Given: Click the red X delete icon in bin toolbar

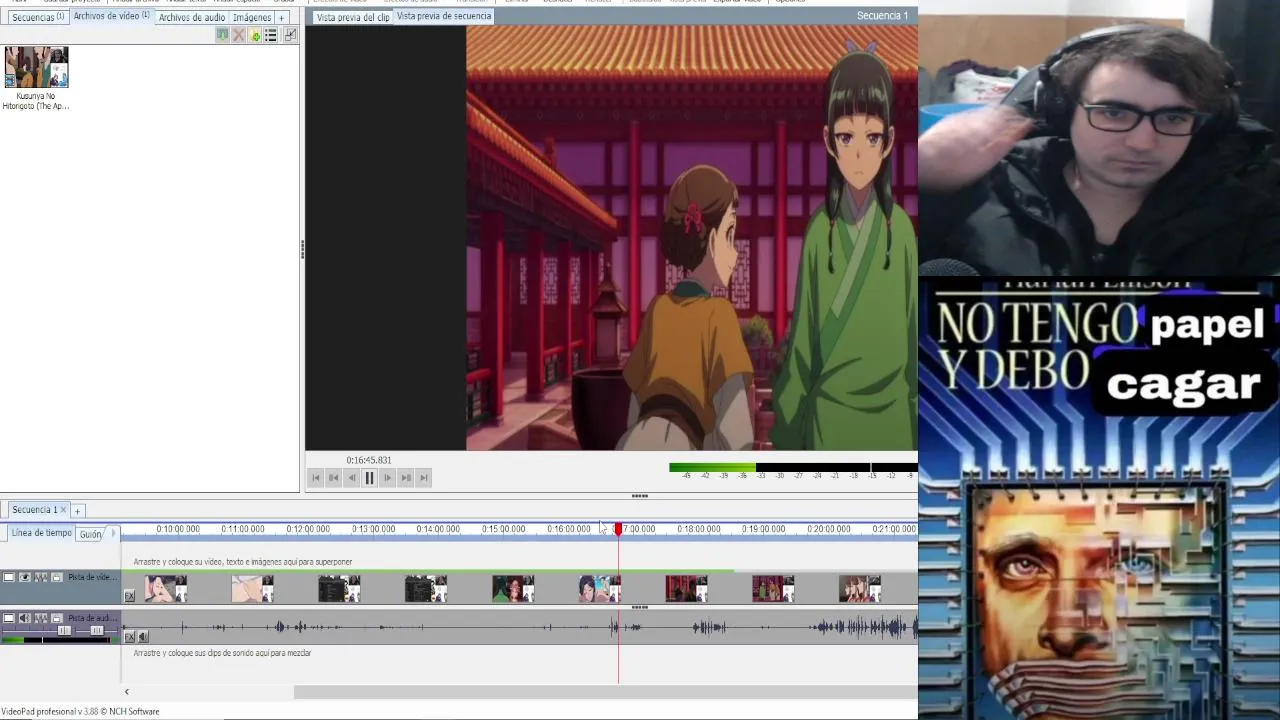Looking at the screenshot, I should click(238, 35).
